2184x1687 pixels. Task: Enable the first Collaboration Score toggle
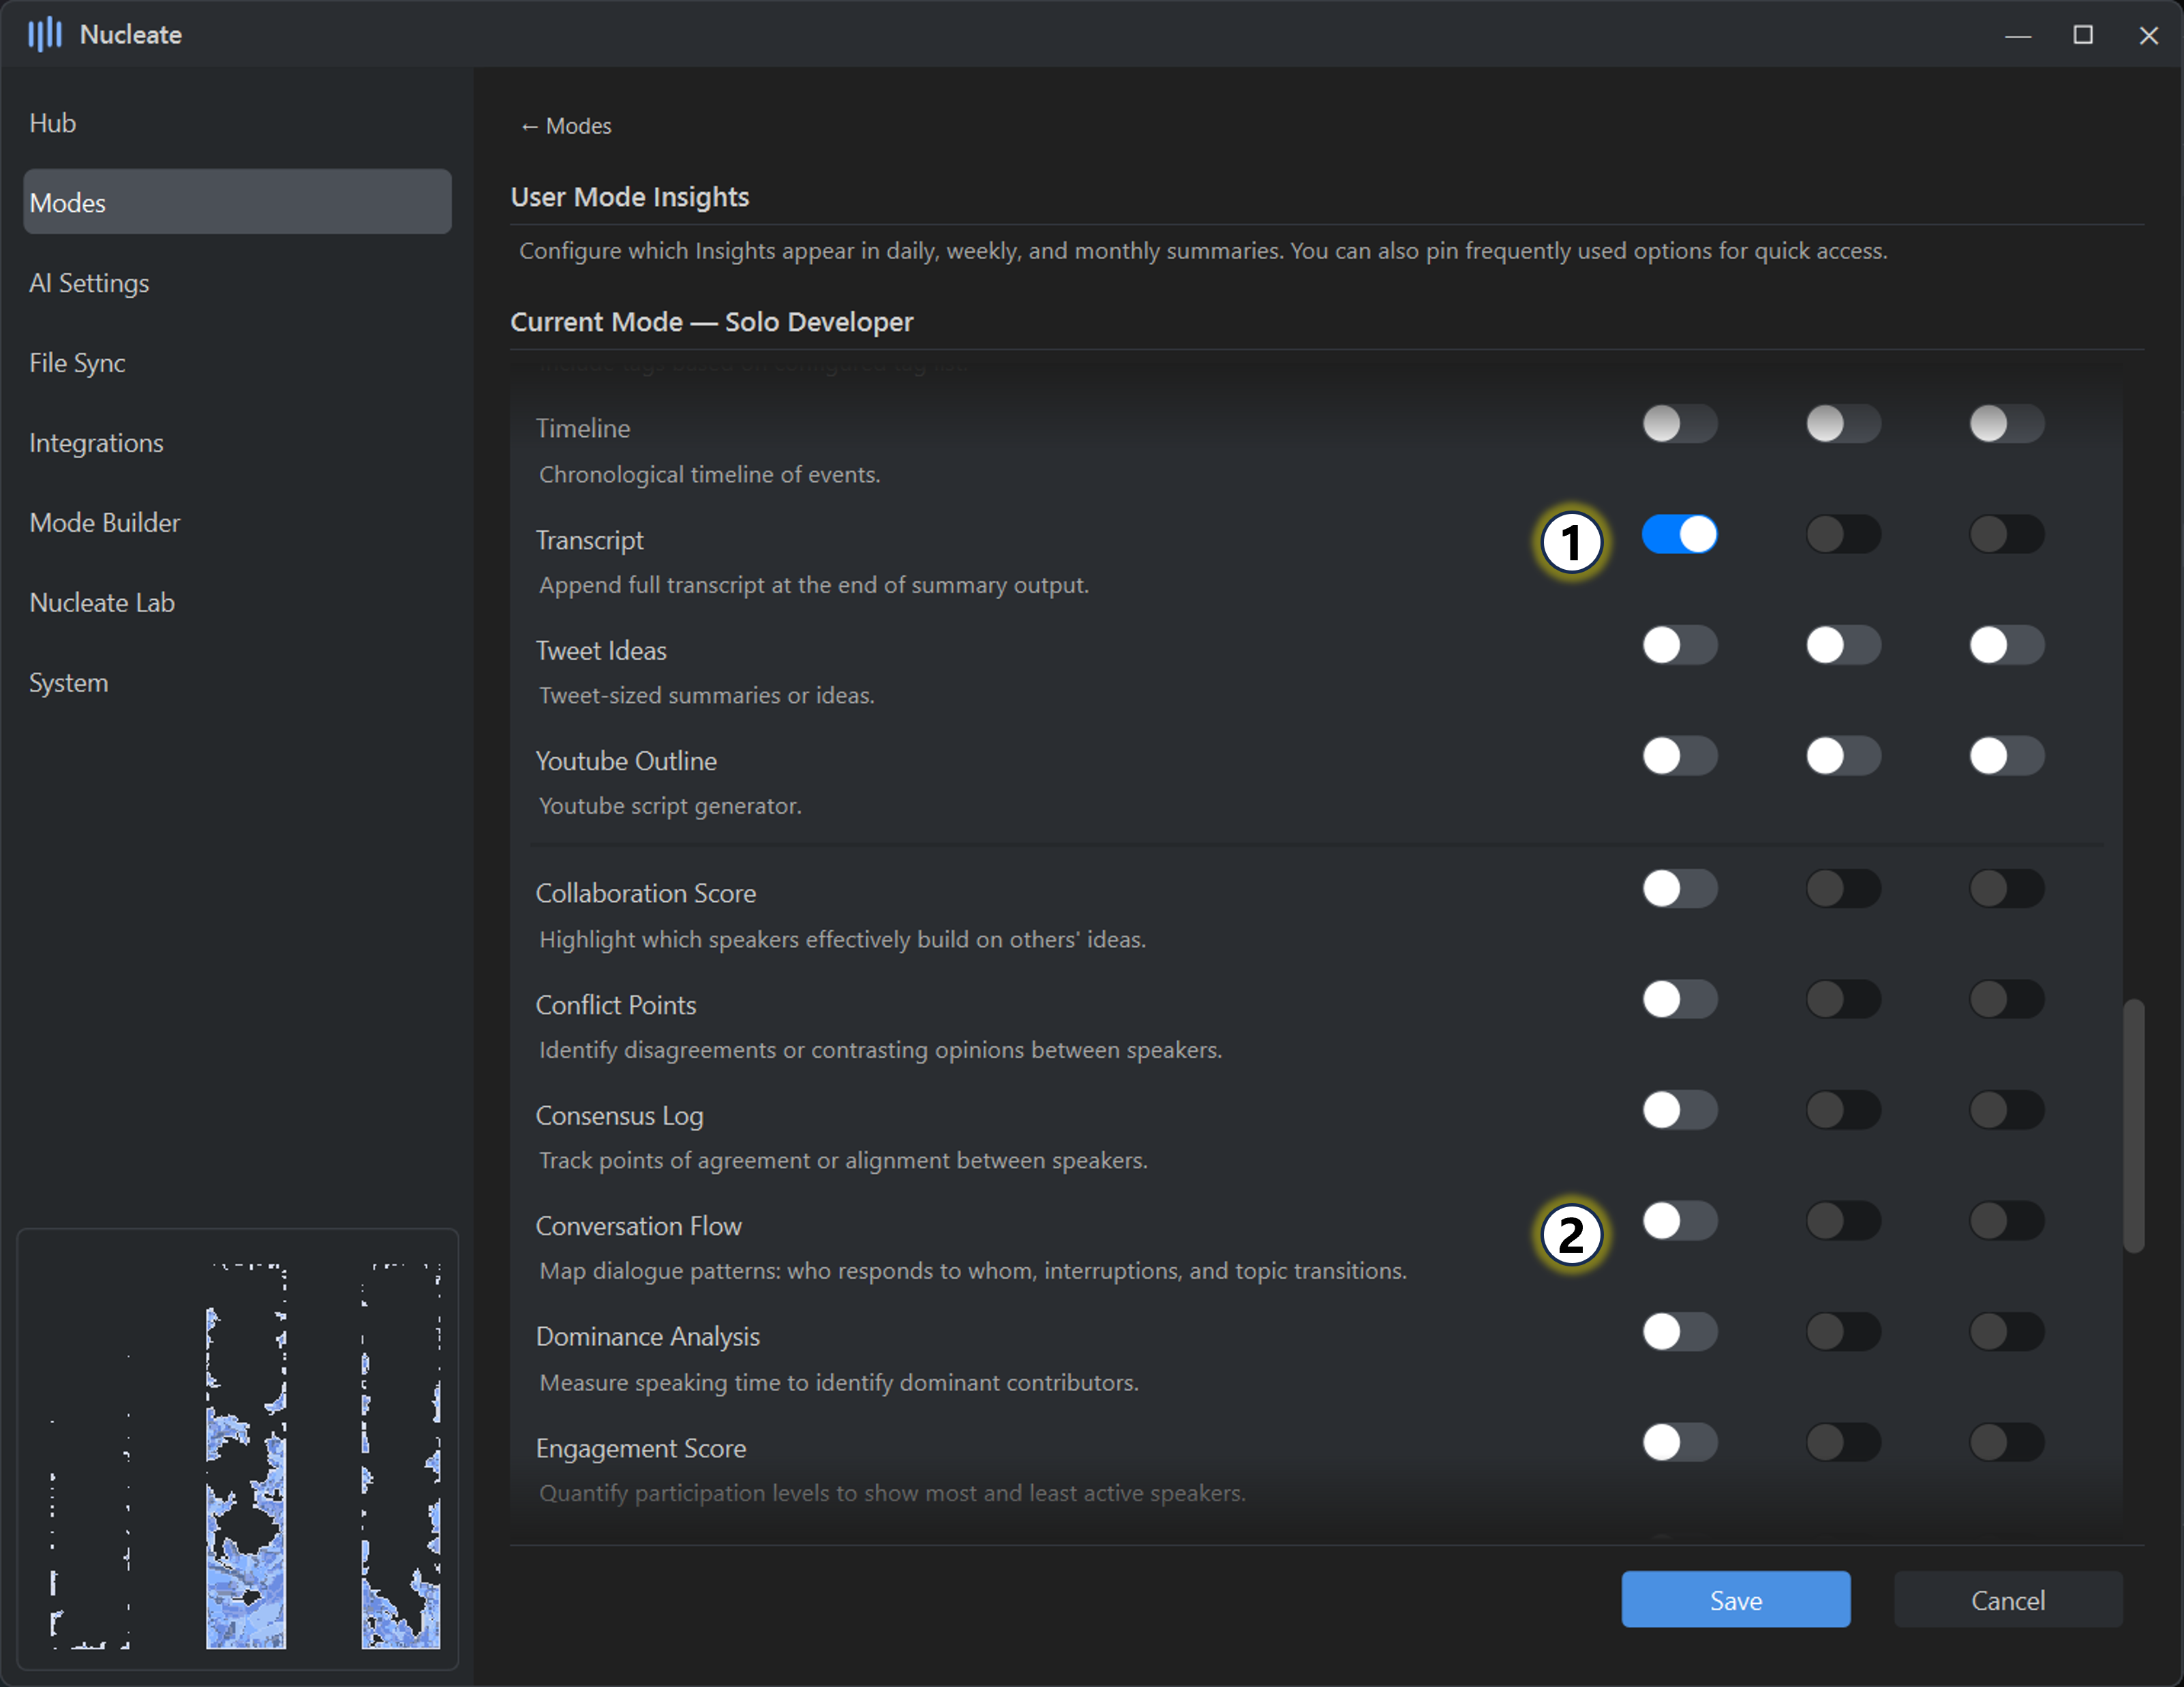(x=1679, y=888)
